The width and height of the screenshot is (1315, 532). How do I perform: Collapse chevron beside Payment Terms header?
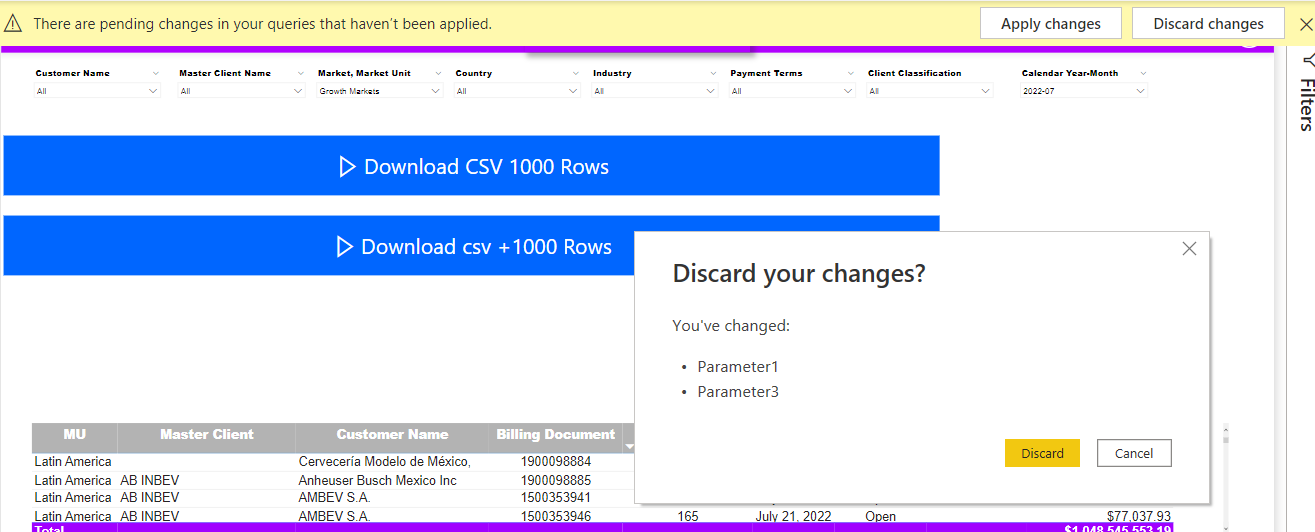coord(851,73)
